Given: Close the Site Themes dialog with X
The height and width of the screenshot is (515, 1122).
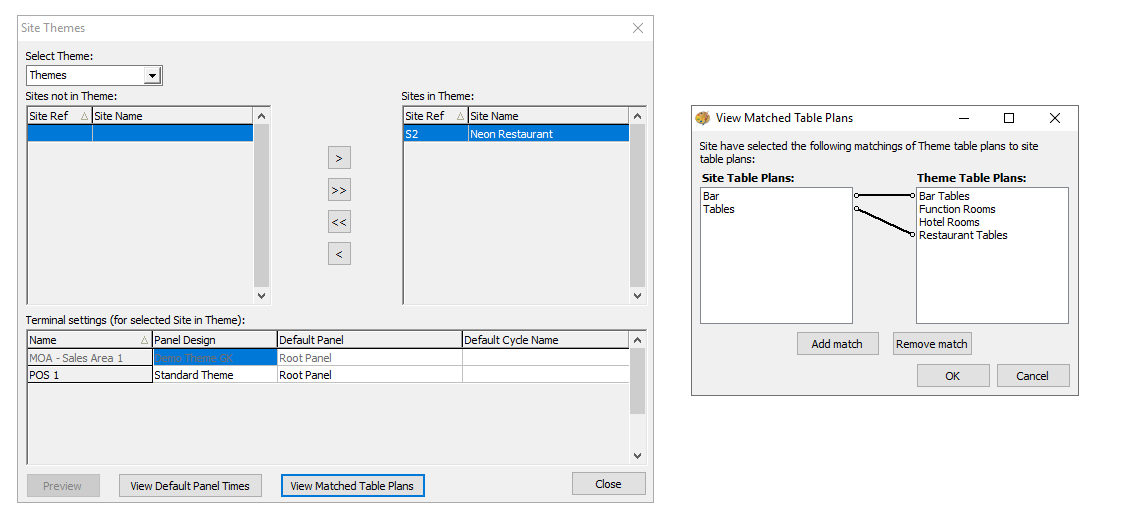Looking at the screenshot, I should (637, 28).
